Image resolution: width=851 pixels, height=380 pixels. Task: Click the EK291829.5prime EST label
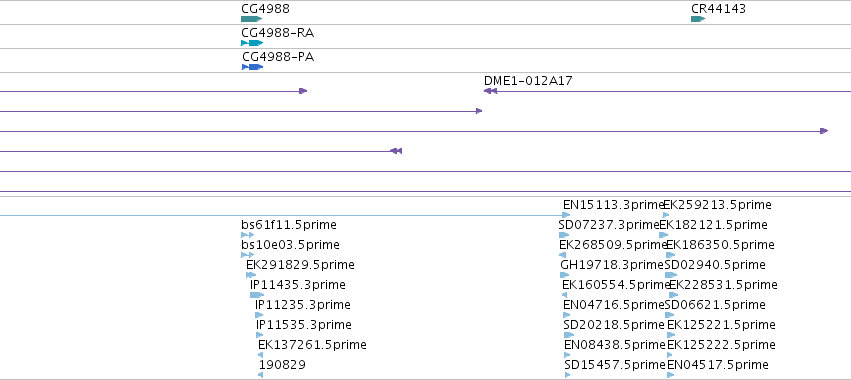(300, 264)
